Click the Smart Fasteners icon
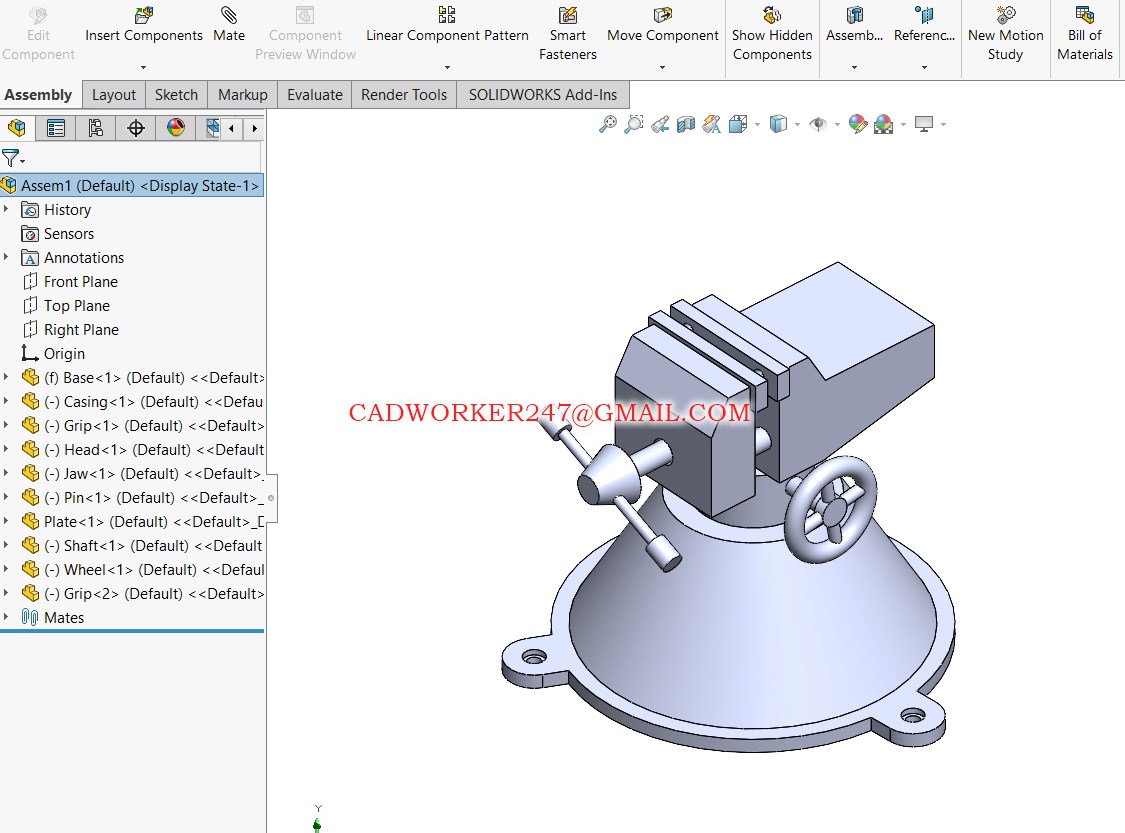Viewport: 1125px width, 833px height. pyautogui.click(x=568, y=15)
